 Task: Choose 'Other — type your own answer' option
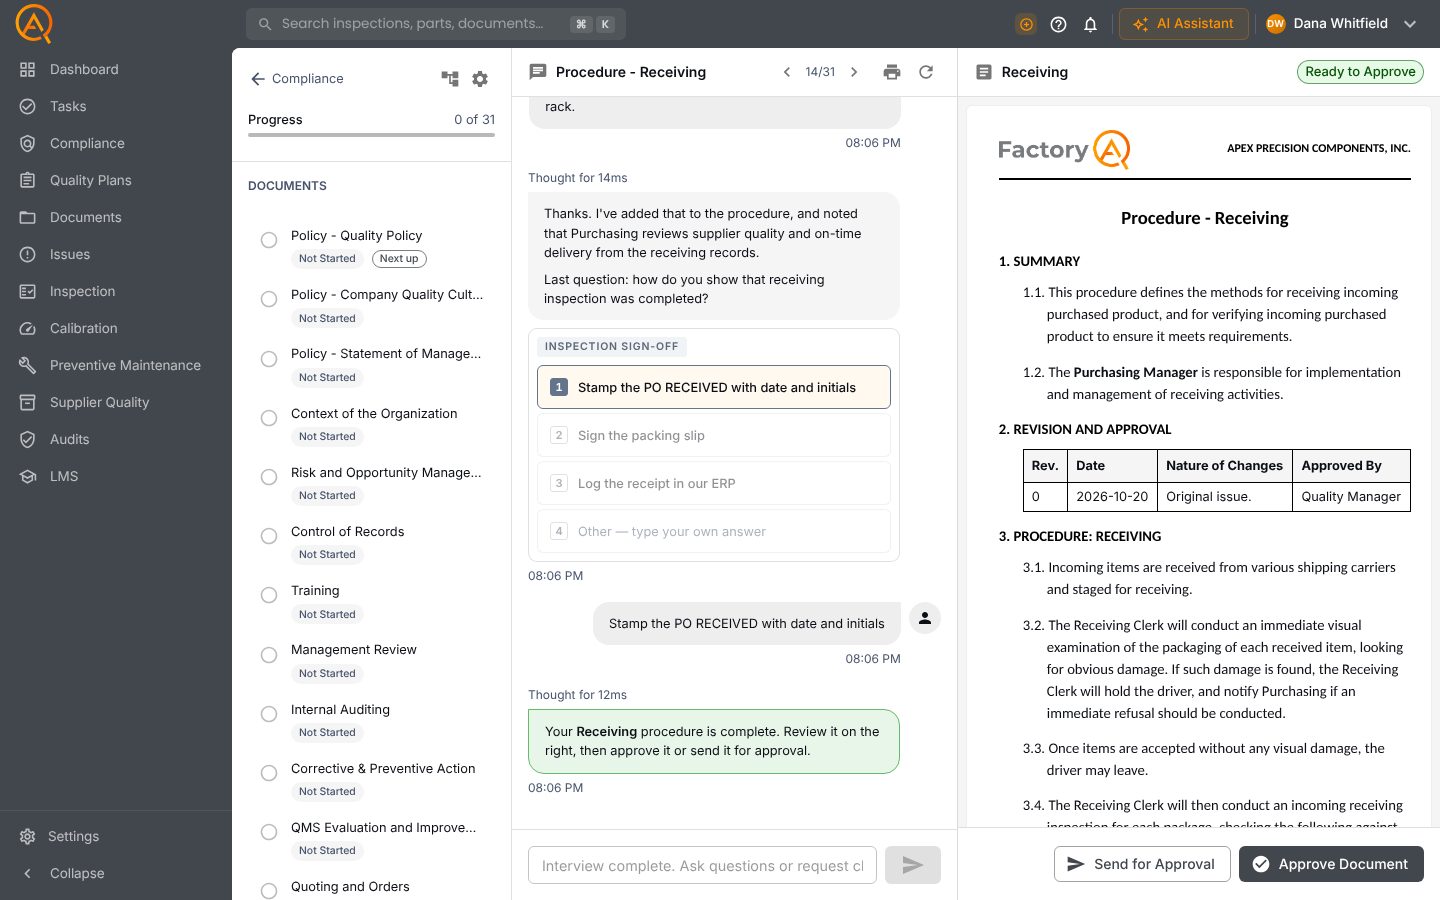[714, 532]
